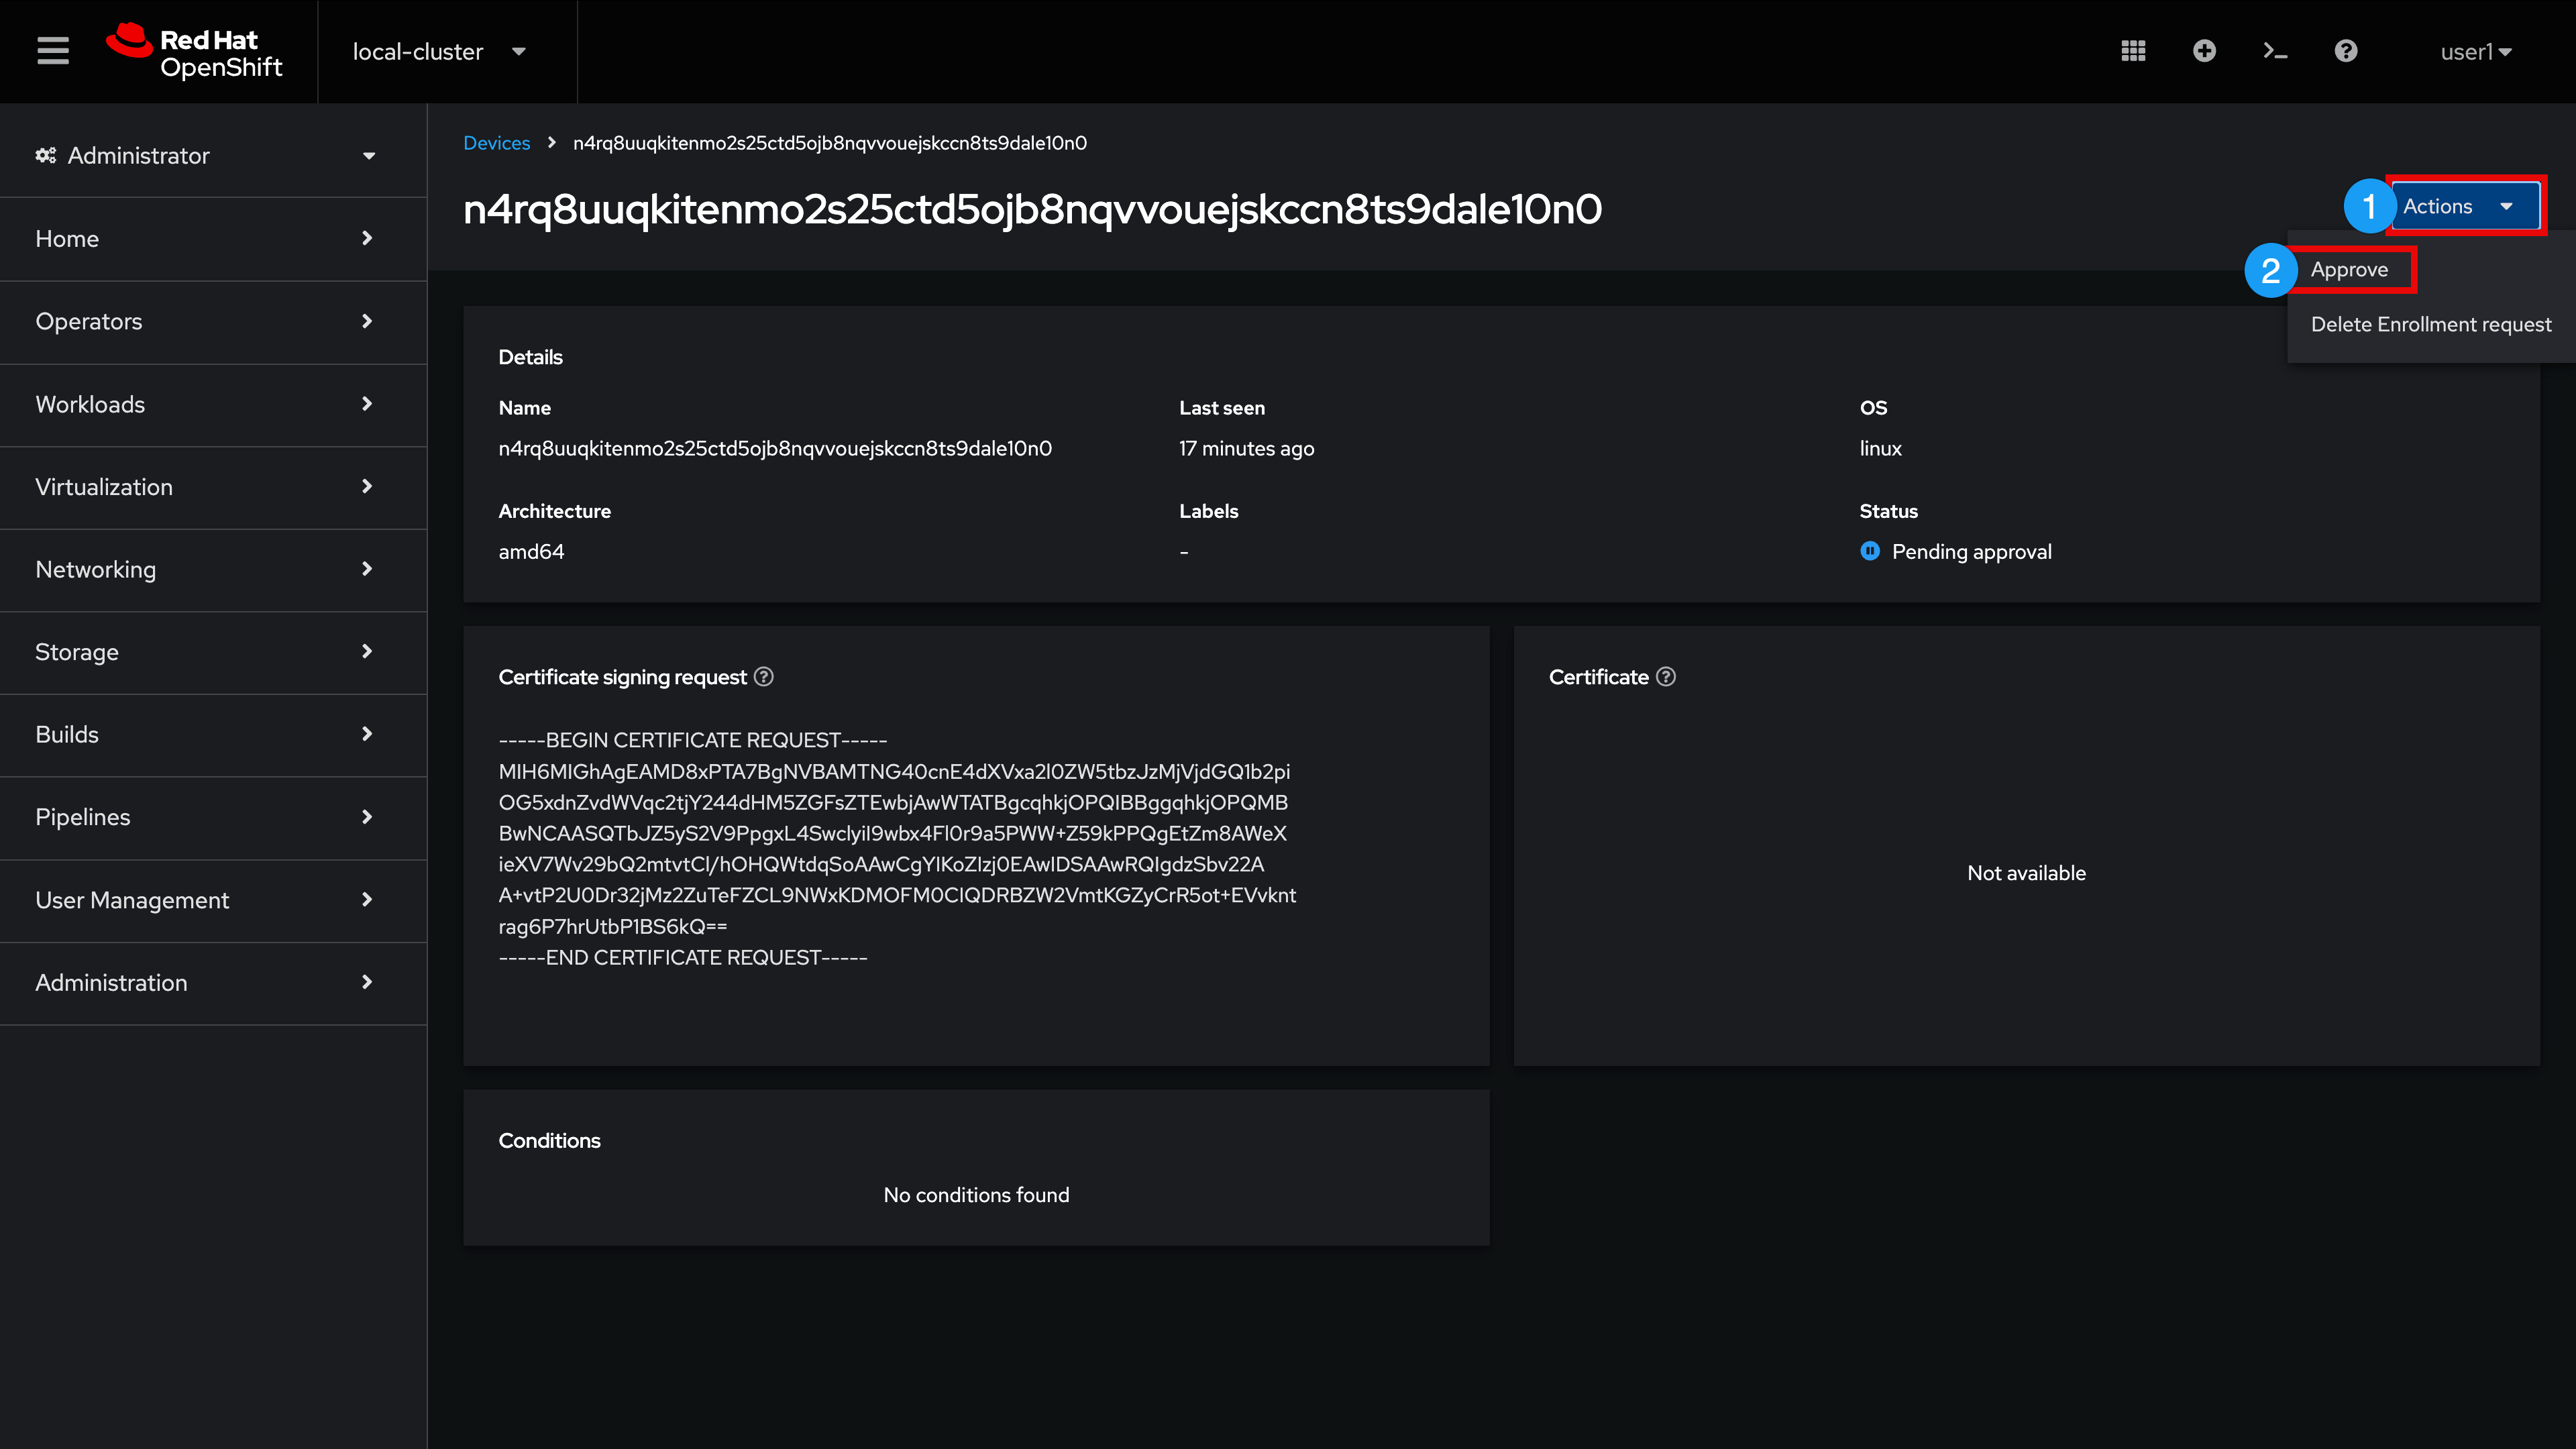The width and height of the screenshot is (2576, 1449).
Task: Click the plus import icon
Action: click(2204, 51)
